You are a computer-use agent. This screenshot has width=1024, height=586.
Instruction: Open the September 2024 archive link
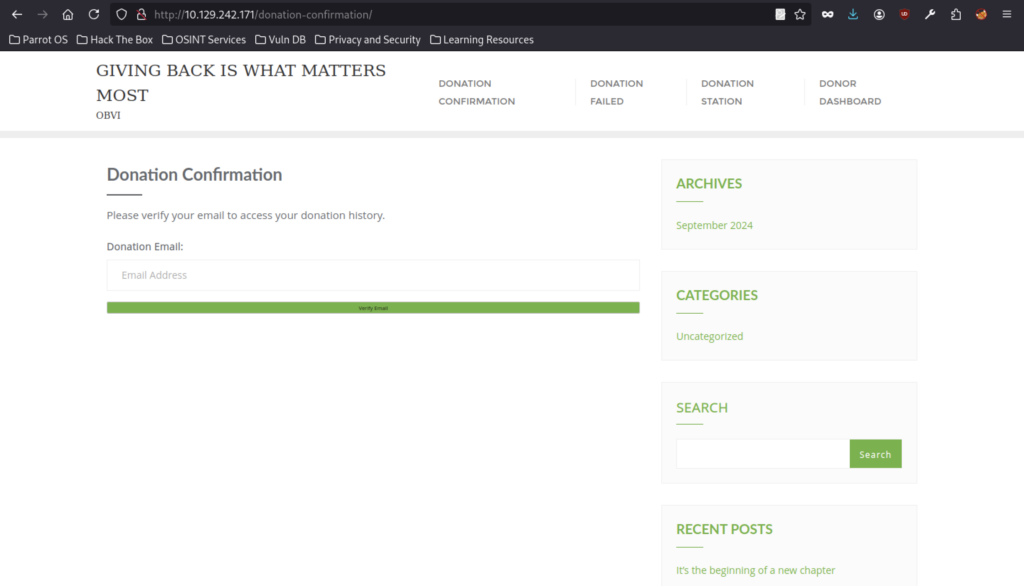point(714,226)
